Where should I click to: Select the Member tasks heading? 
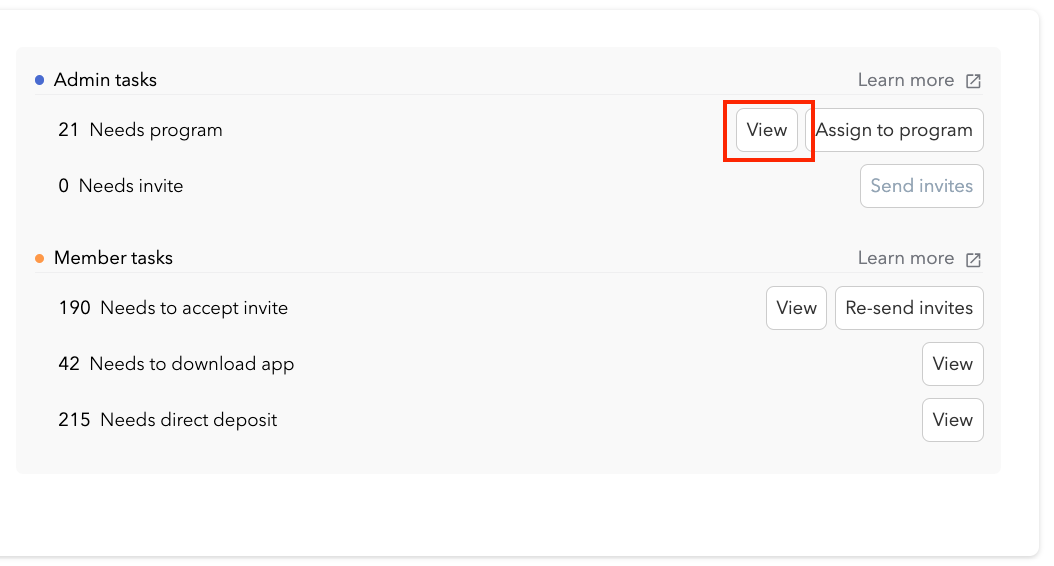[113, 258]
